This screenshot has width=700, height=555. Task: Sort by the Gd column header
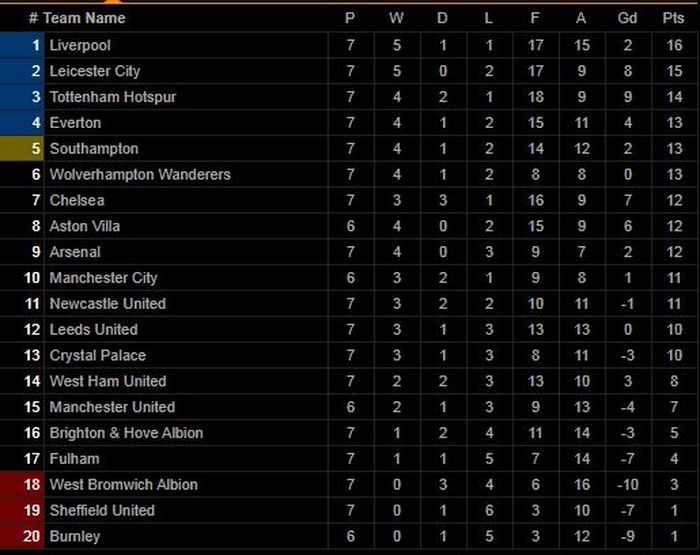pyautogui.click(x=629, y=18)
